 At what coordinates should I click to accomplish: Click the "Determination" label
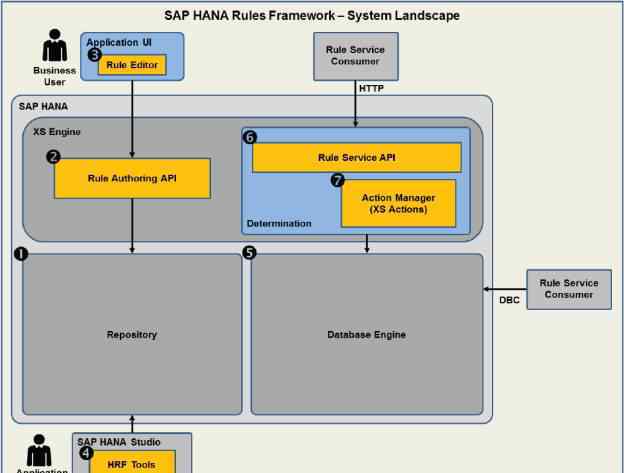(x=279, y=224)
